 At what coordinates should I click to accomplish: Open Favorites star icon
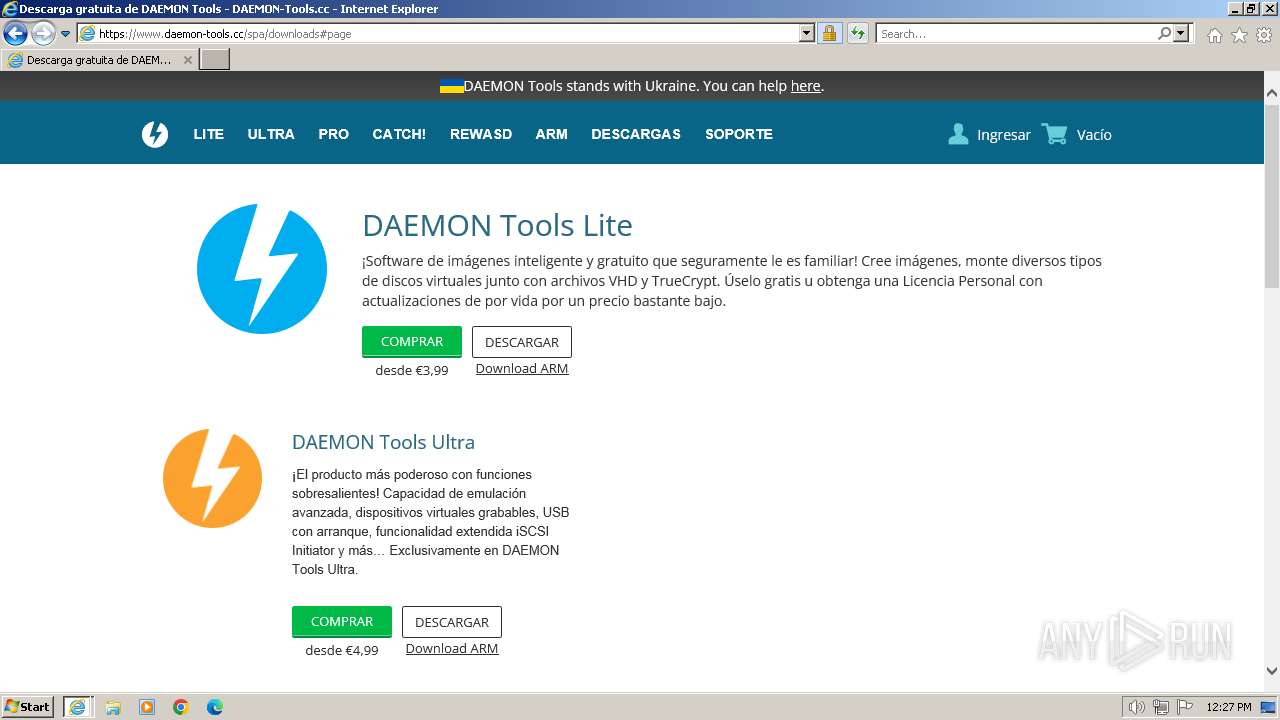point(1239,35)
